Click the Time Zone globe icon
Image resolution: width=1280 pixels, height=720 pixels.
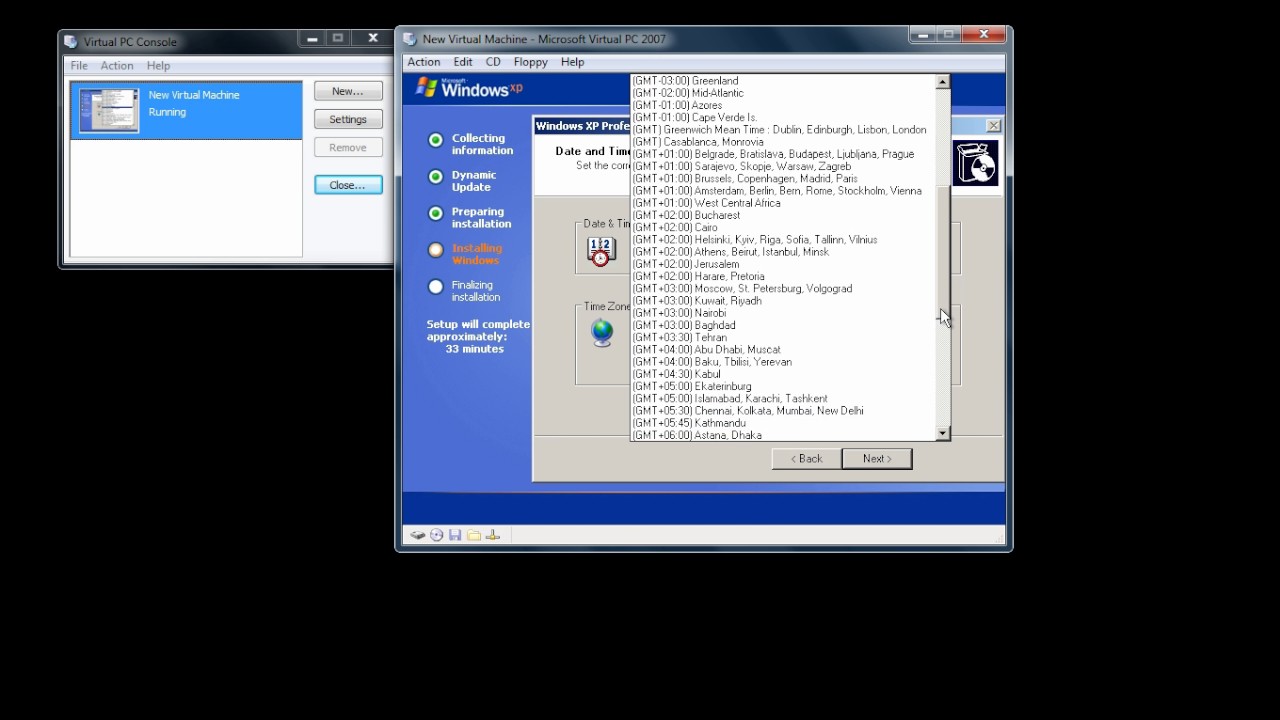click(602, 333)
